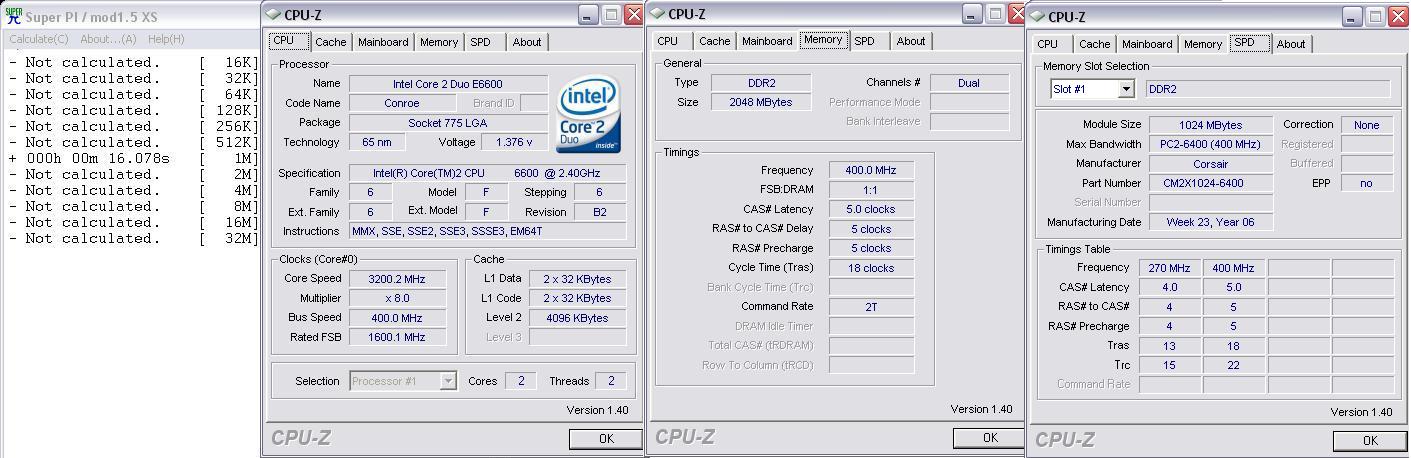Close the SPD CPU-Z window
The image size is (1411, 458).
tap(1397, 17)
